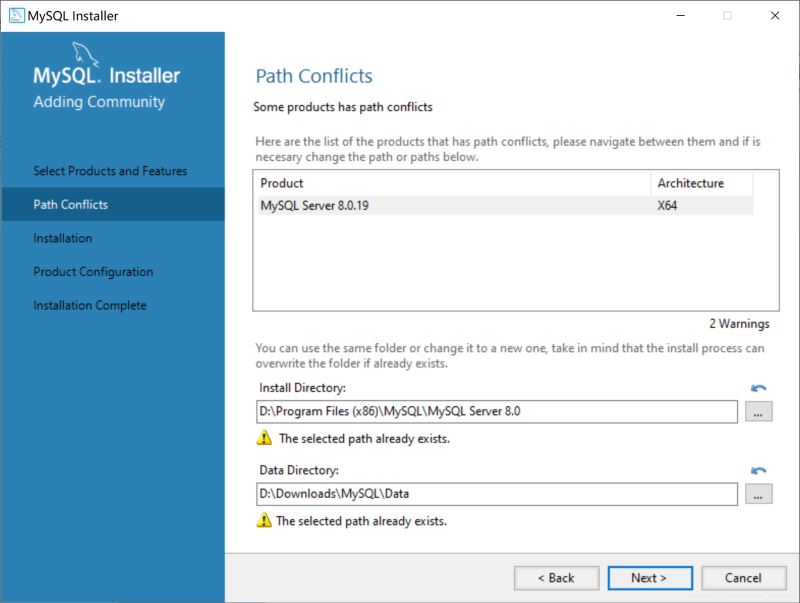
Task: Click the Data Directory revert arrow icon
Action: [757, 471]
